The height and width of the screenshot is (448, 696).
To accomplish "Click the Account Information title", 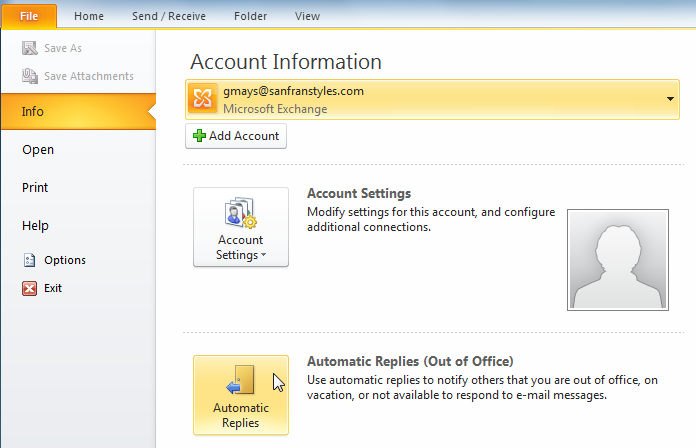I will click(286, 62).
